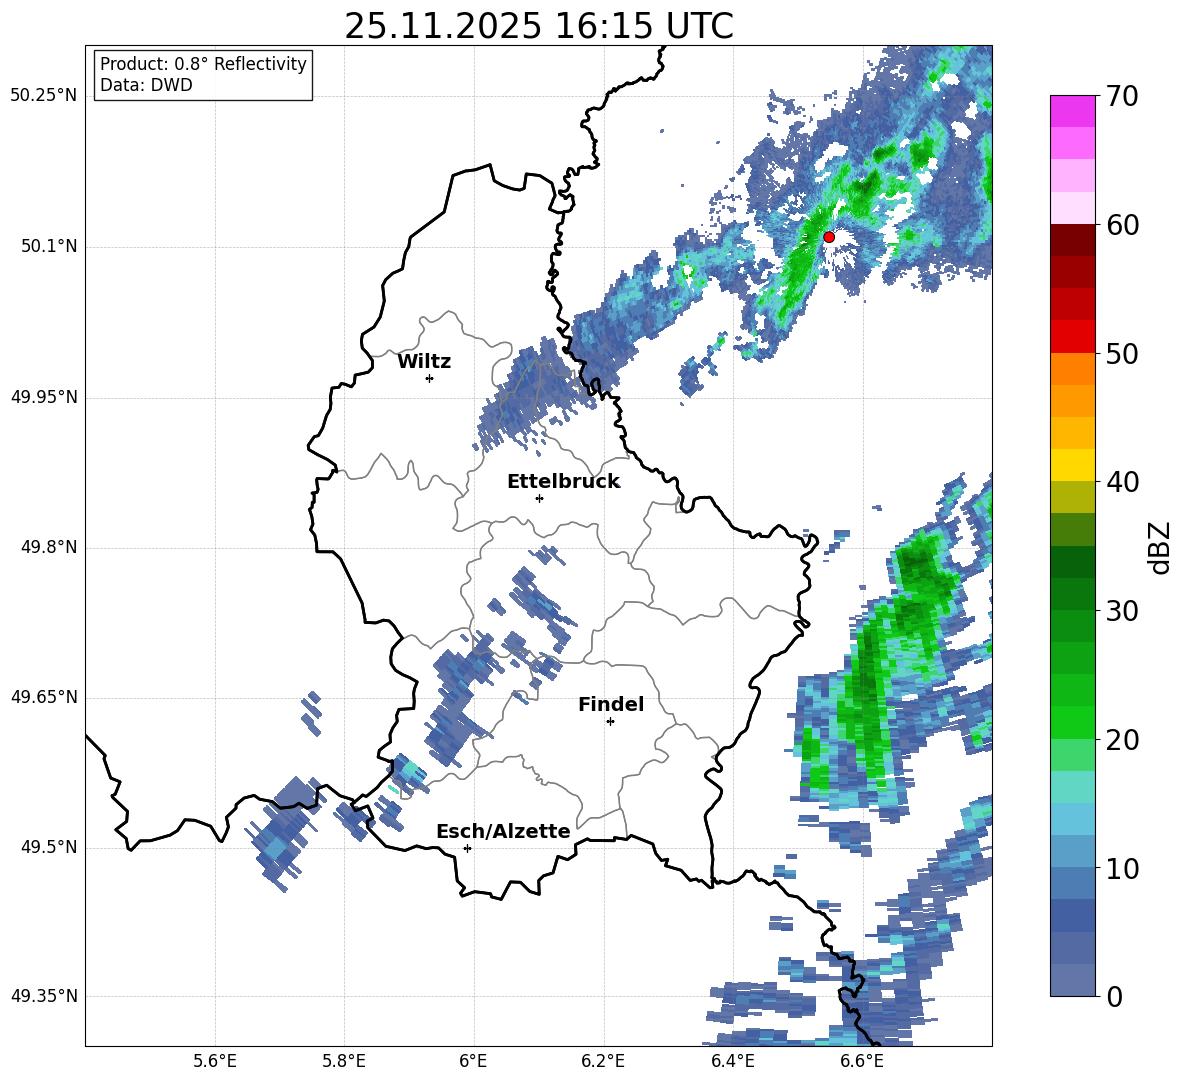Click the 6.2°E longitude label
Image resolution: width=1184 pixels, height=1081 pixels.
pyautogui.click(x=603, y=1061)
